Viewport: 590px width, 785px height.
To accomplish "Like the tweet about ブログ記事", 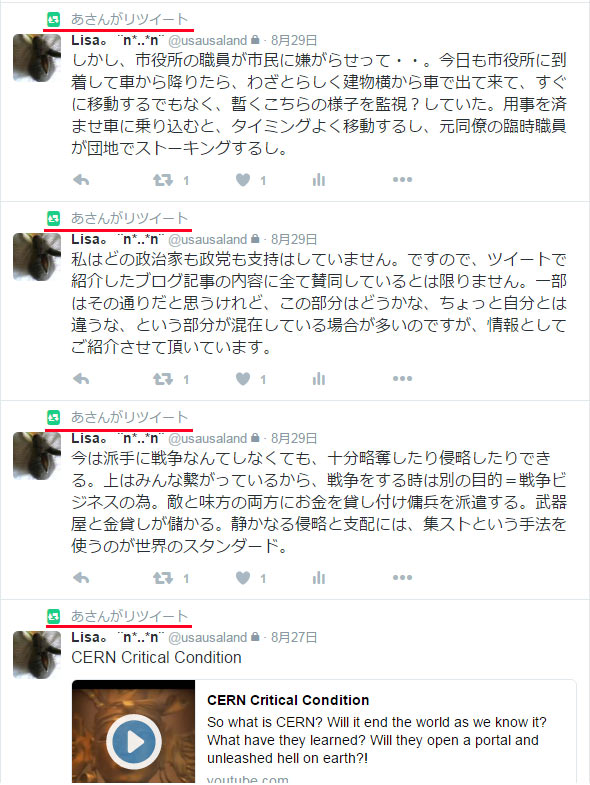I will click(x=243, y=378).
